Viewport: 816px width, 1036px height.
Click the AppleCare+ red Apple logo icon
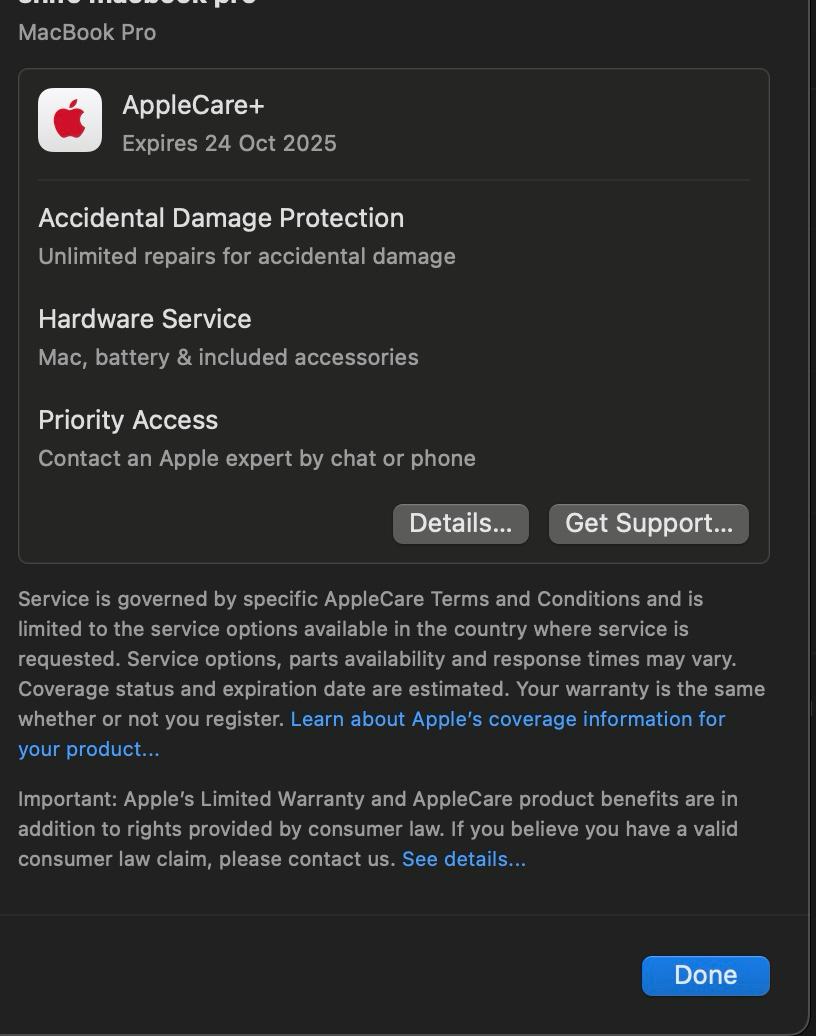(x=70, y=120)
